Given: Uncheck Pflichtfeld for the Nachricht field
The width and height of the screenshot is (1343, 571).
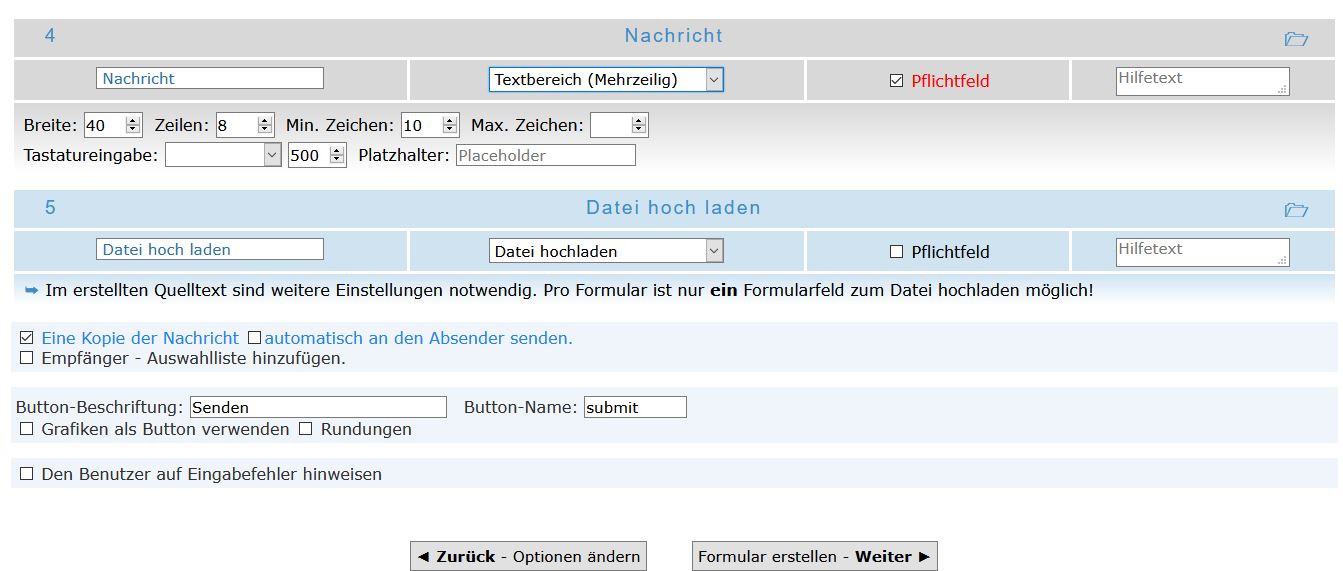Looking at the screenshot, I should click(896, 81).
